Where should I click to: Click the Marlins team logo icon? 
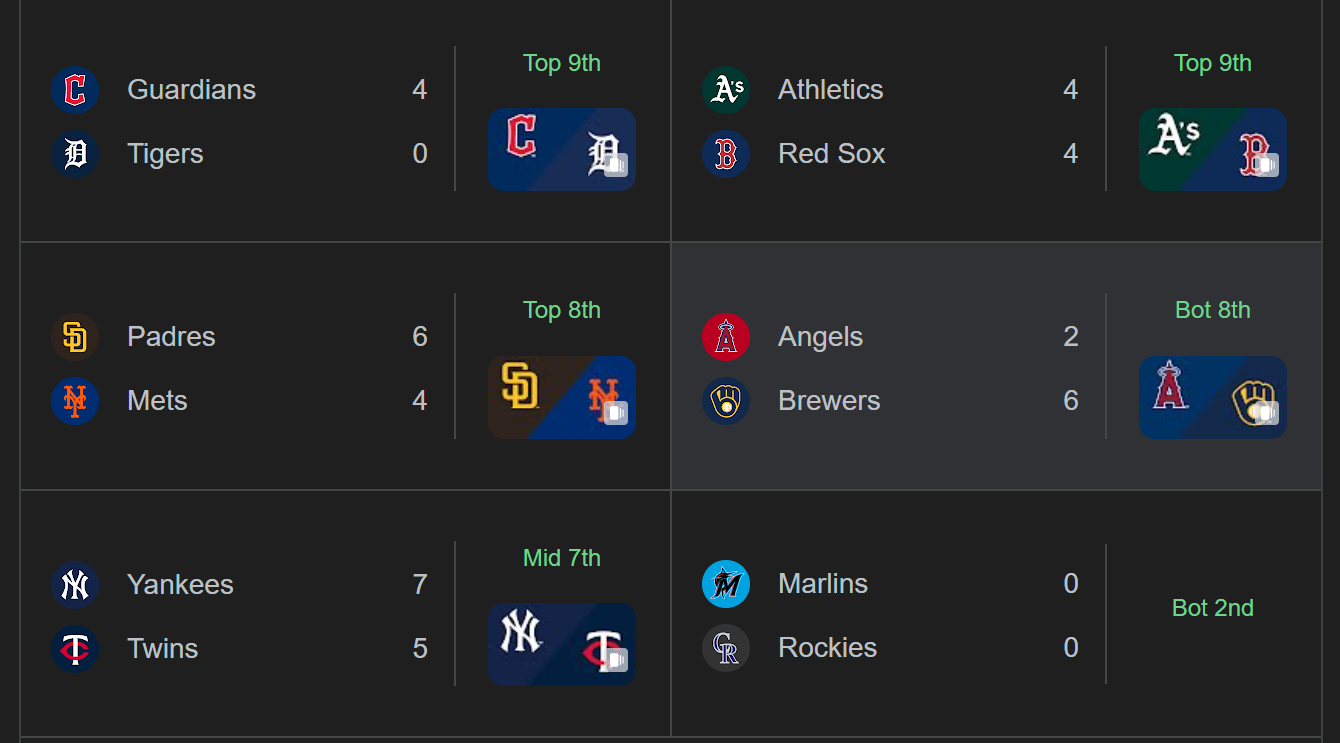coord(726,584)
